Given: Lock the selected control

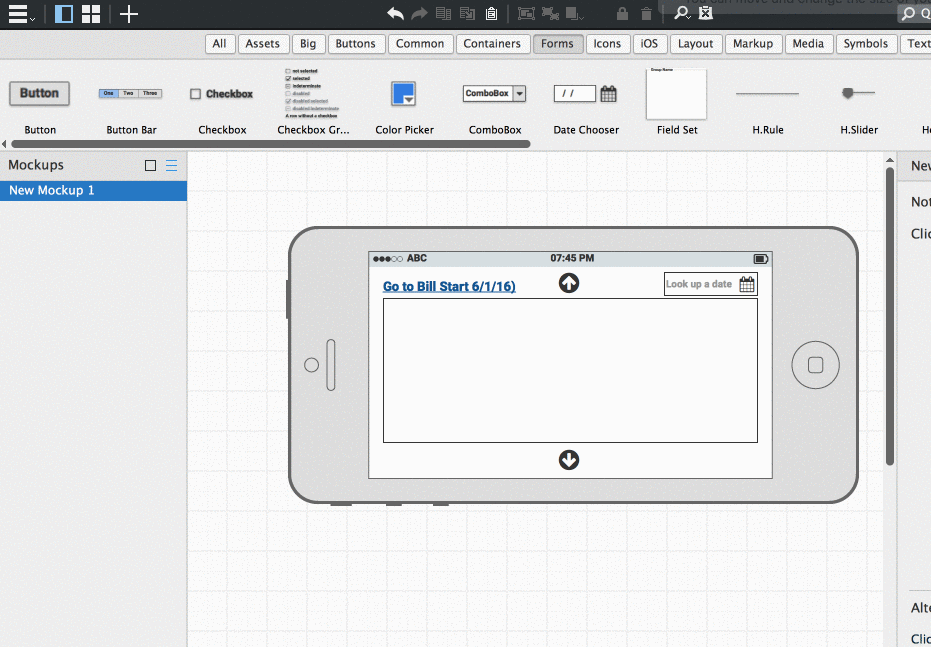Looking at the screenshot, I should tap(622, 13).
